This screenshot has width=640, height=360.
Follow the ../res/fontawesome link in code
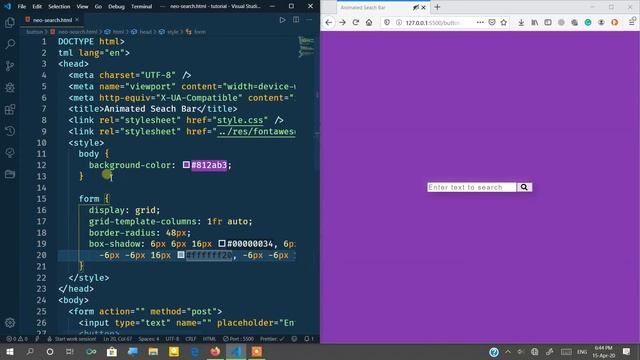click(x=256, y=132)
